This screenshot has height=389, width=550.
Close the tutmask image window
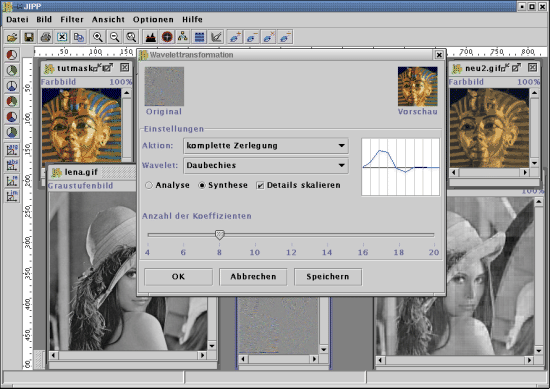click(125, 67)
